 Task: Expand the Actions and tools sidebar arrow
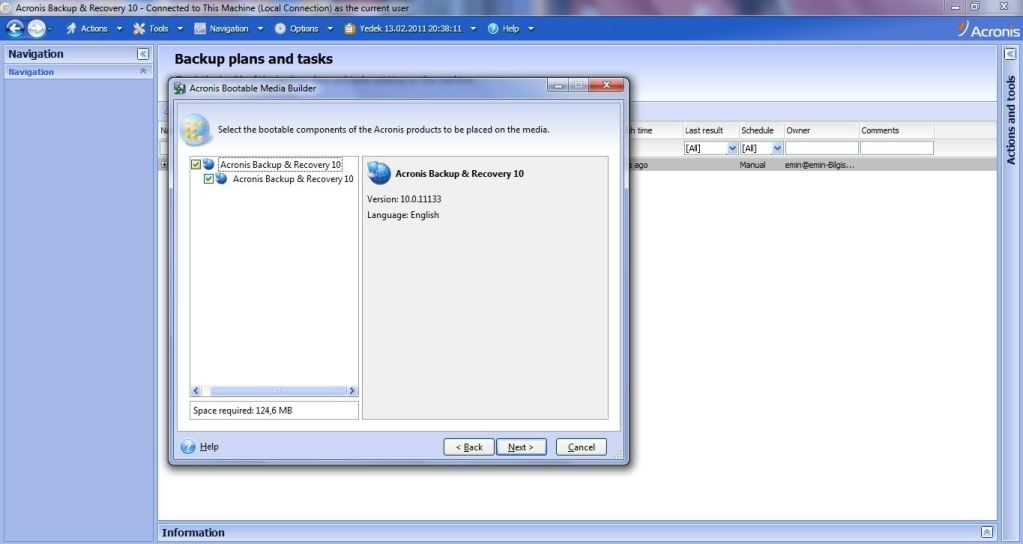click(x=1010, y=54)
